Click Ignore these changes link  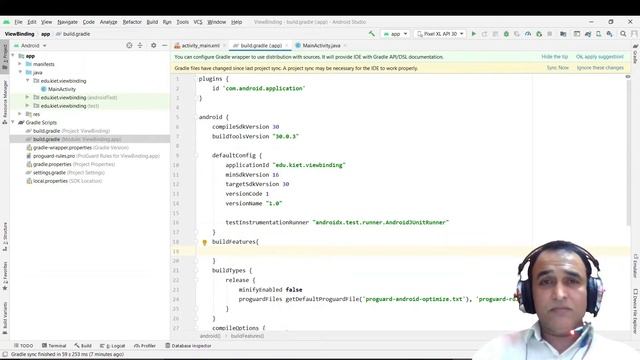point(600,68)
